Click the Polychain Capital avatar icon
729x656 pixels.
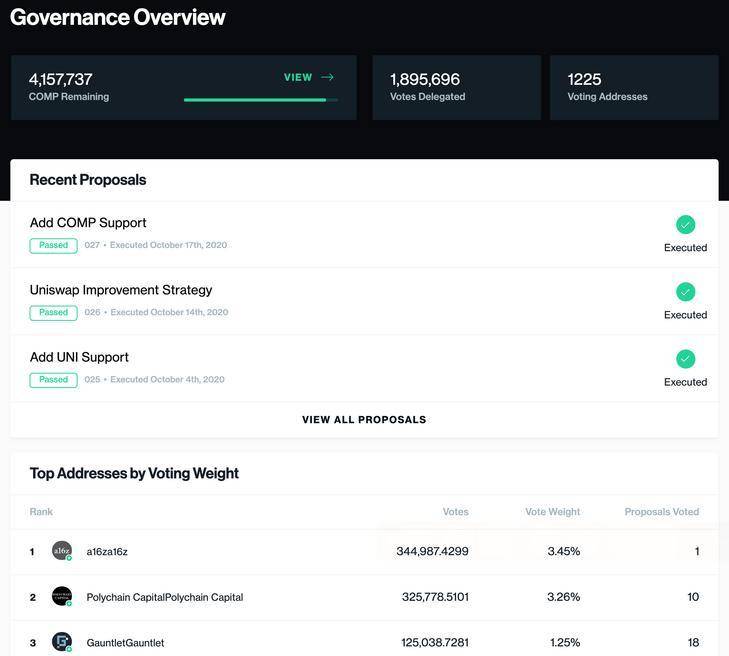pos(62,596)
